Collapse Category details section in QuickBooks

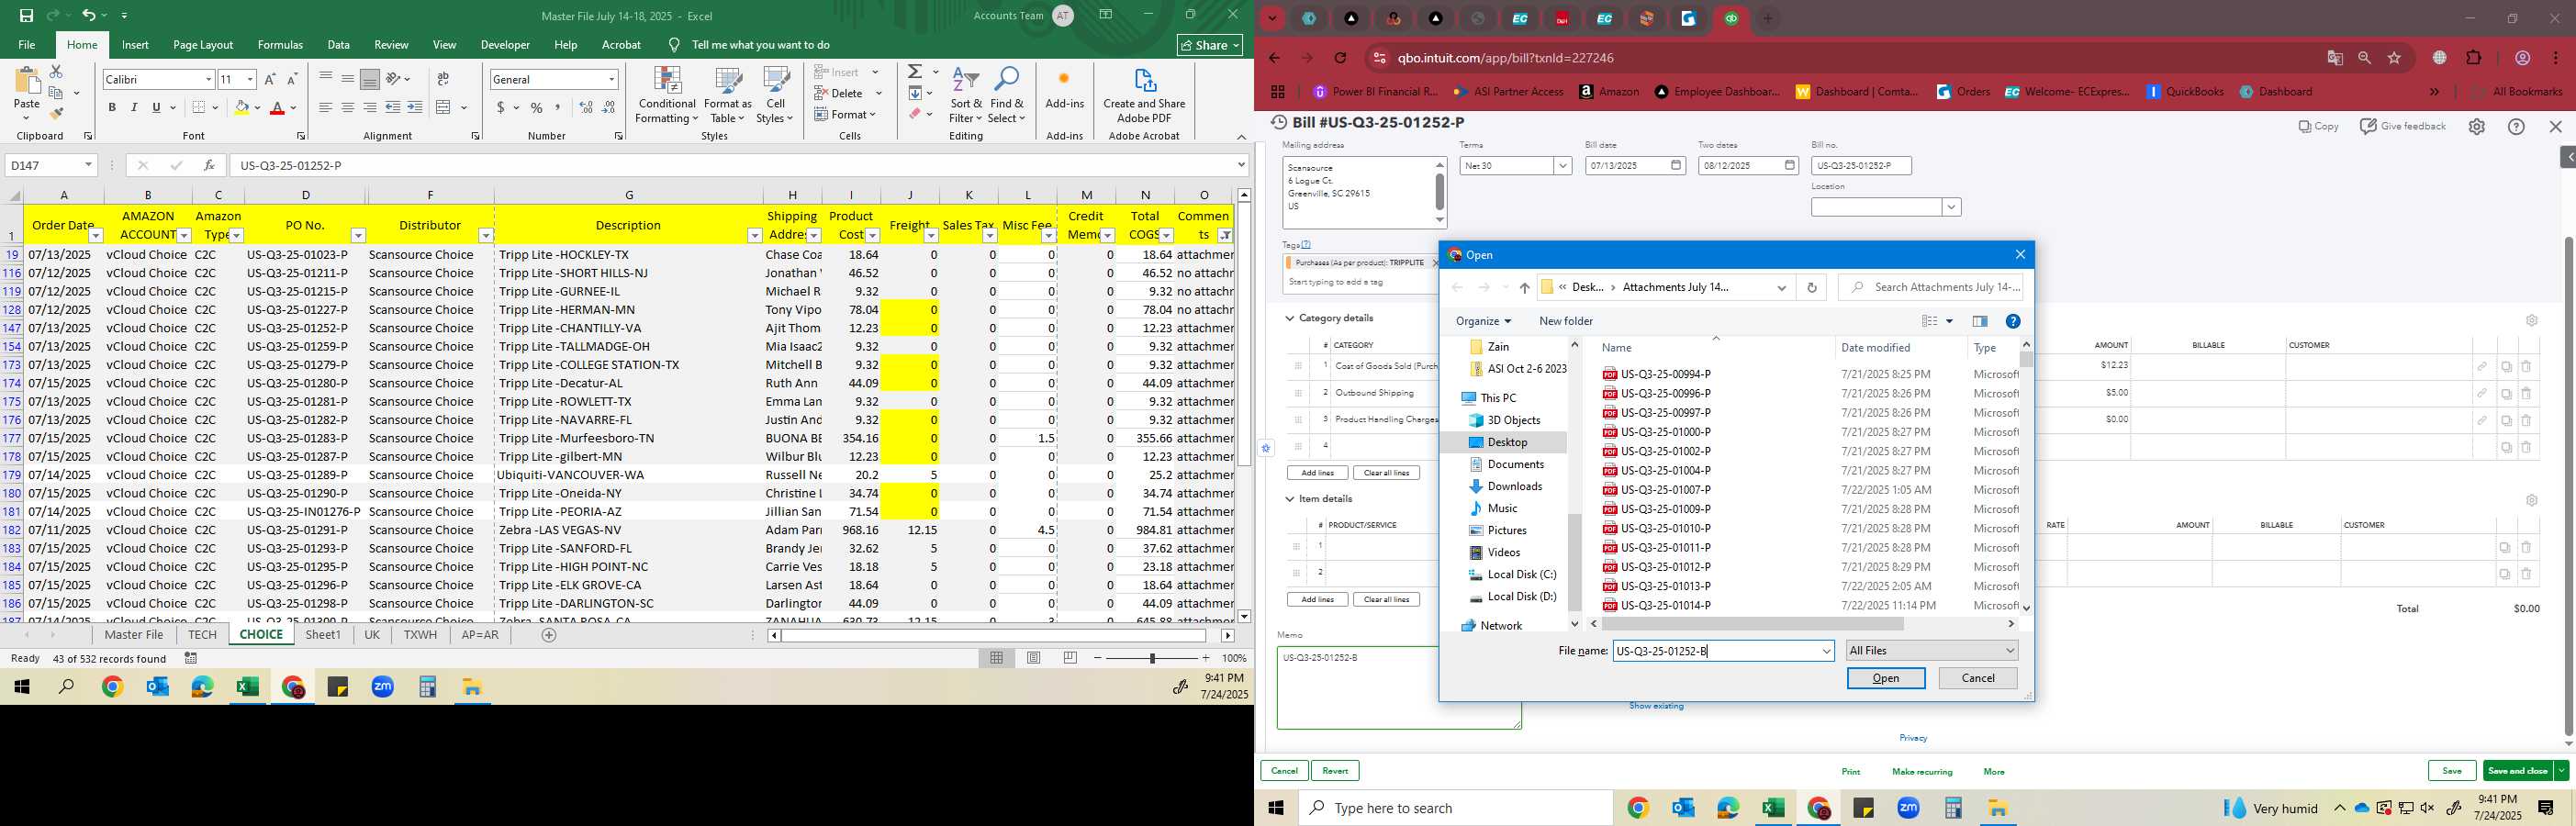(x=1289, y=319)
